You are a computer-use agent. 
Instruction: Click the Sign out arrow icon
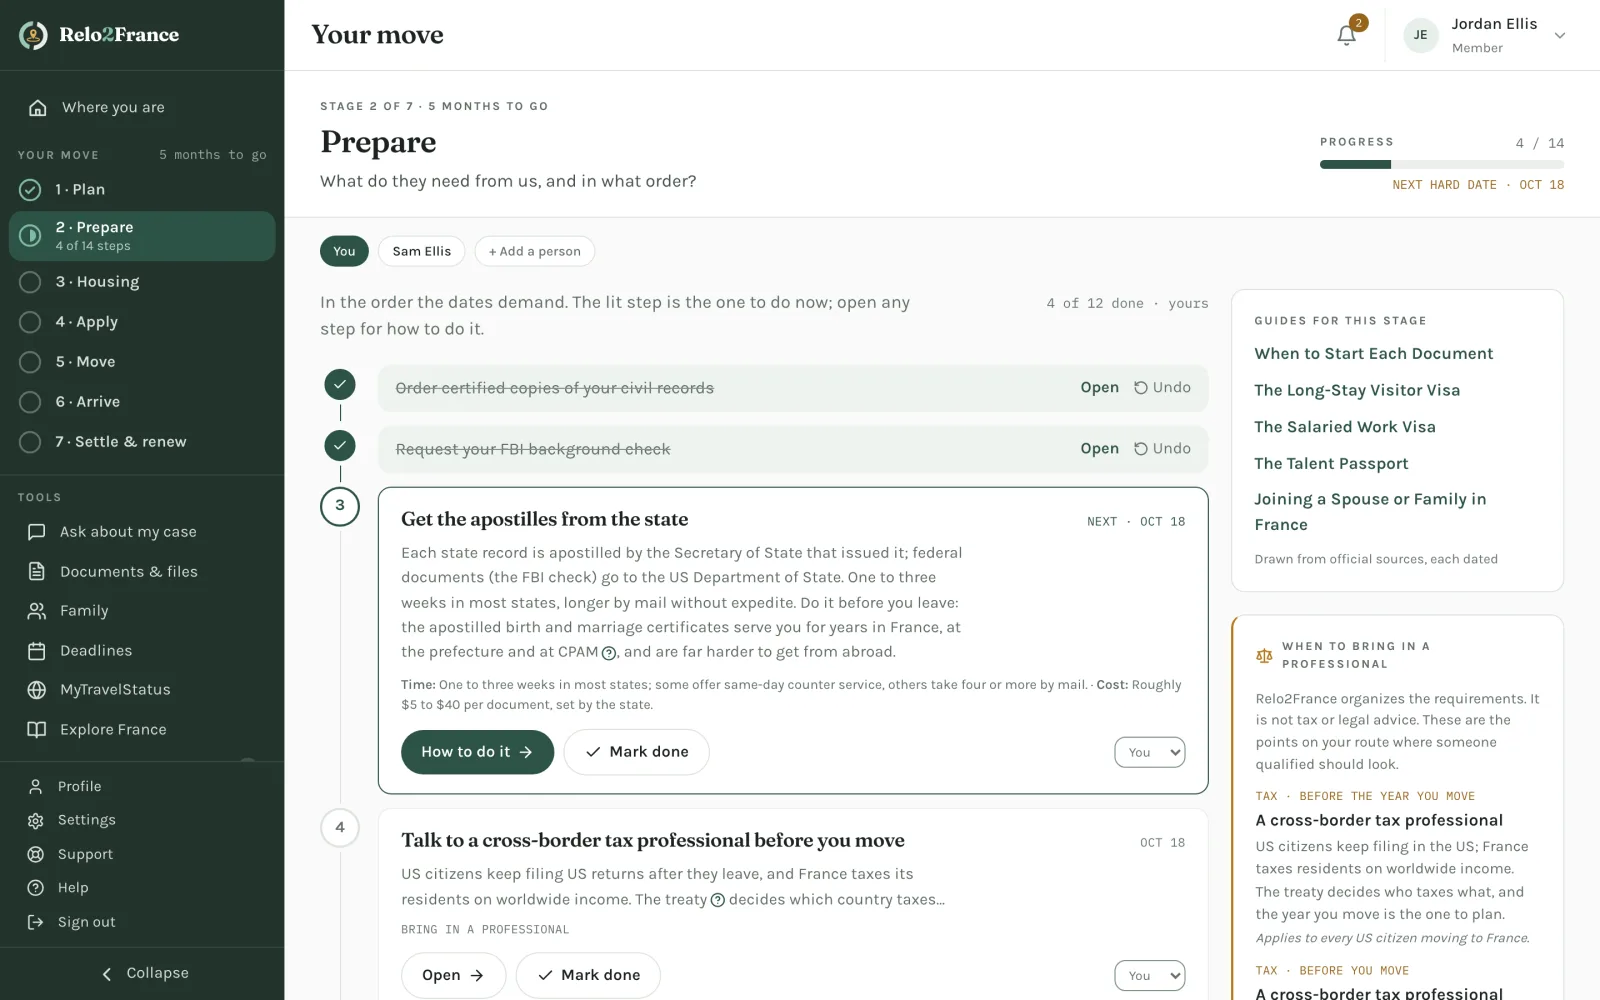(x=36, y=922)
